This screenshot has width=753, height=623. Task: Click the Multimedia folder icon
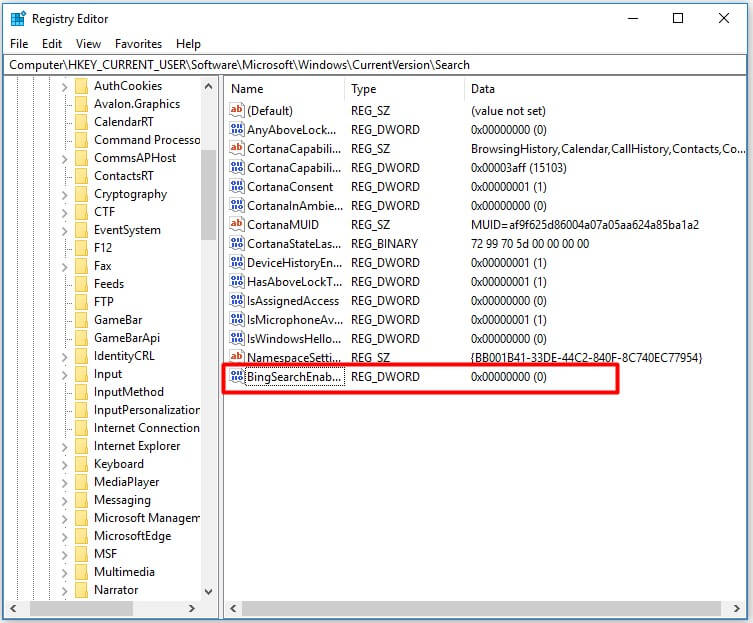[82, 572]
